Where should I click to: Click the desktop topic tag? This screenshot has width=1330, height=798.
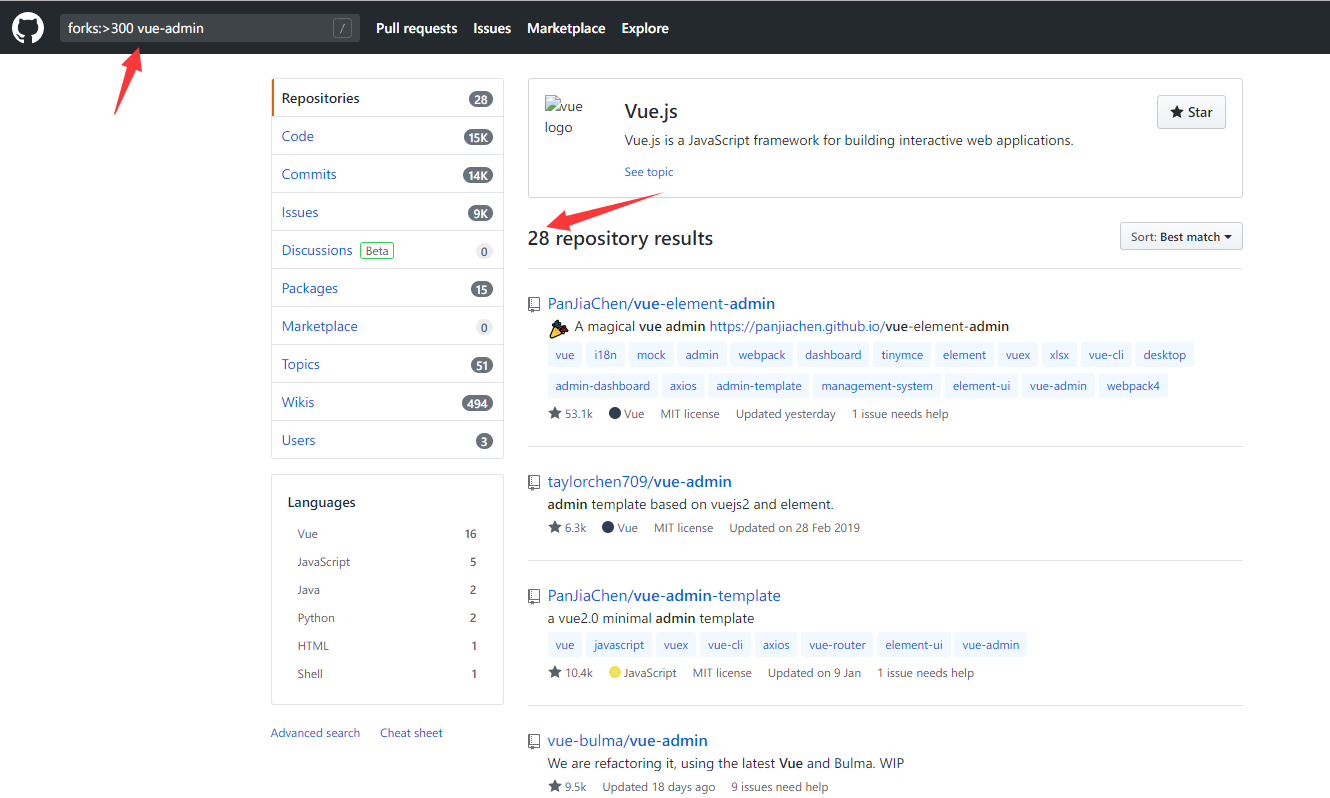click(1165, 355)
